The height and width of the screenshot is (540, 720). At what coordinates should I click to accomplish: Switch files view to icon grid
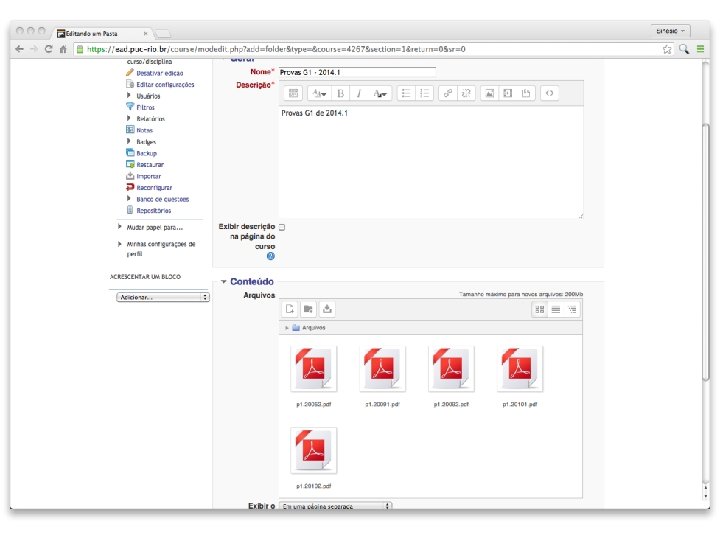tap(540, 309)
